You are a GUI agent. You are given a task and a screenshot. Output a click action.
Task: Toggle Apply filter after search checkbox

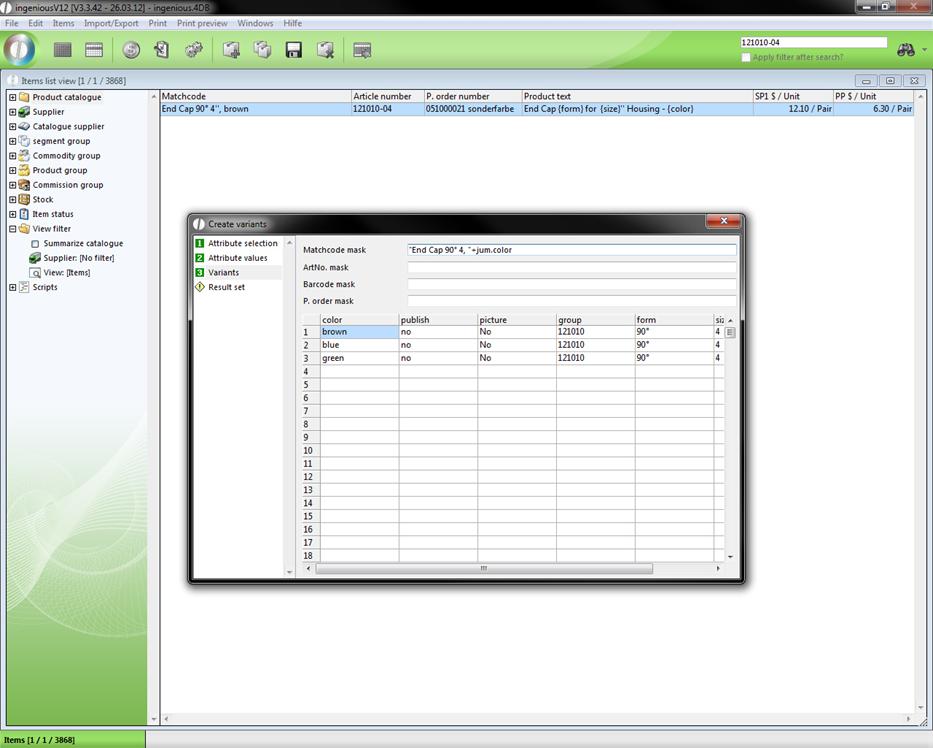746,58
